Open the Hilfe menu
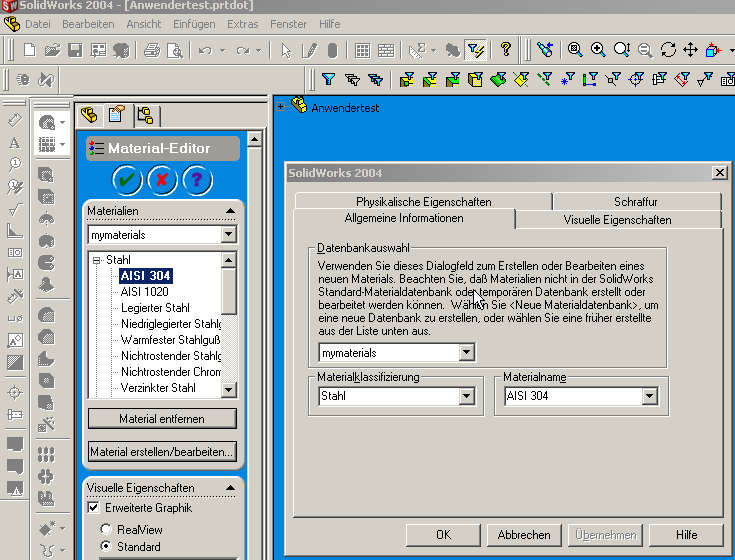The image size is (735, 560). [330, 24]
